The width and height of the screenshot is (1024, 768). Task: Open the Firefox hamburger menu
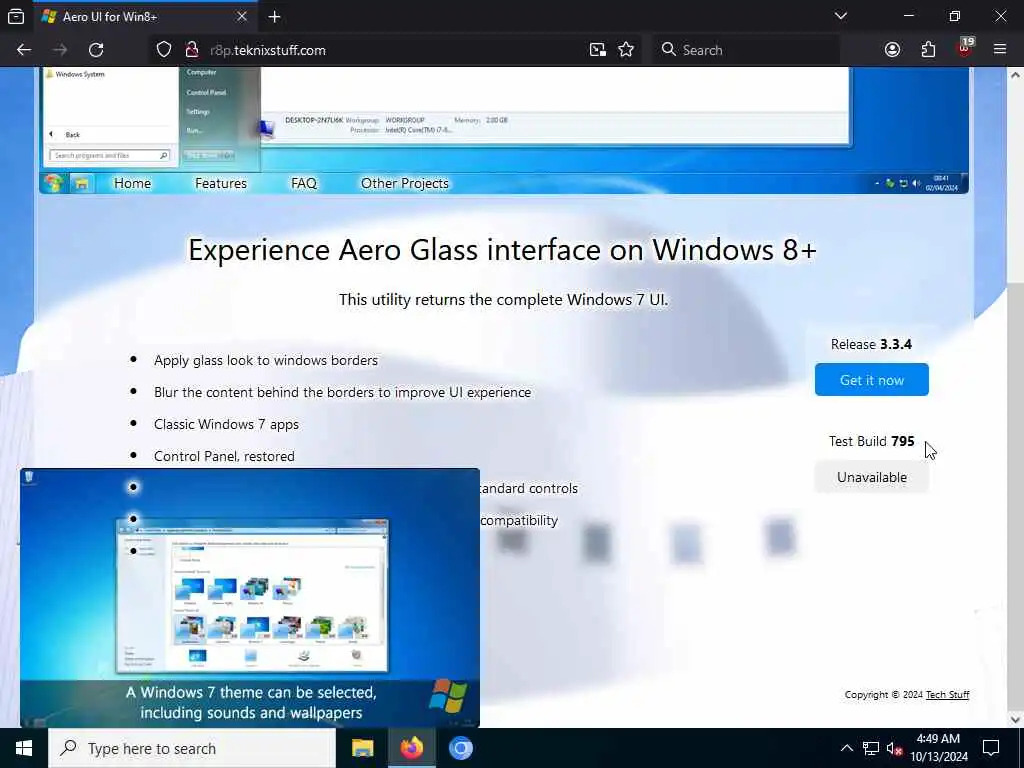(x=1000, y=50)
